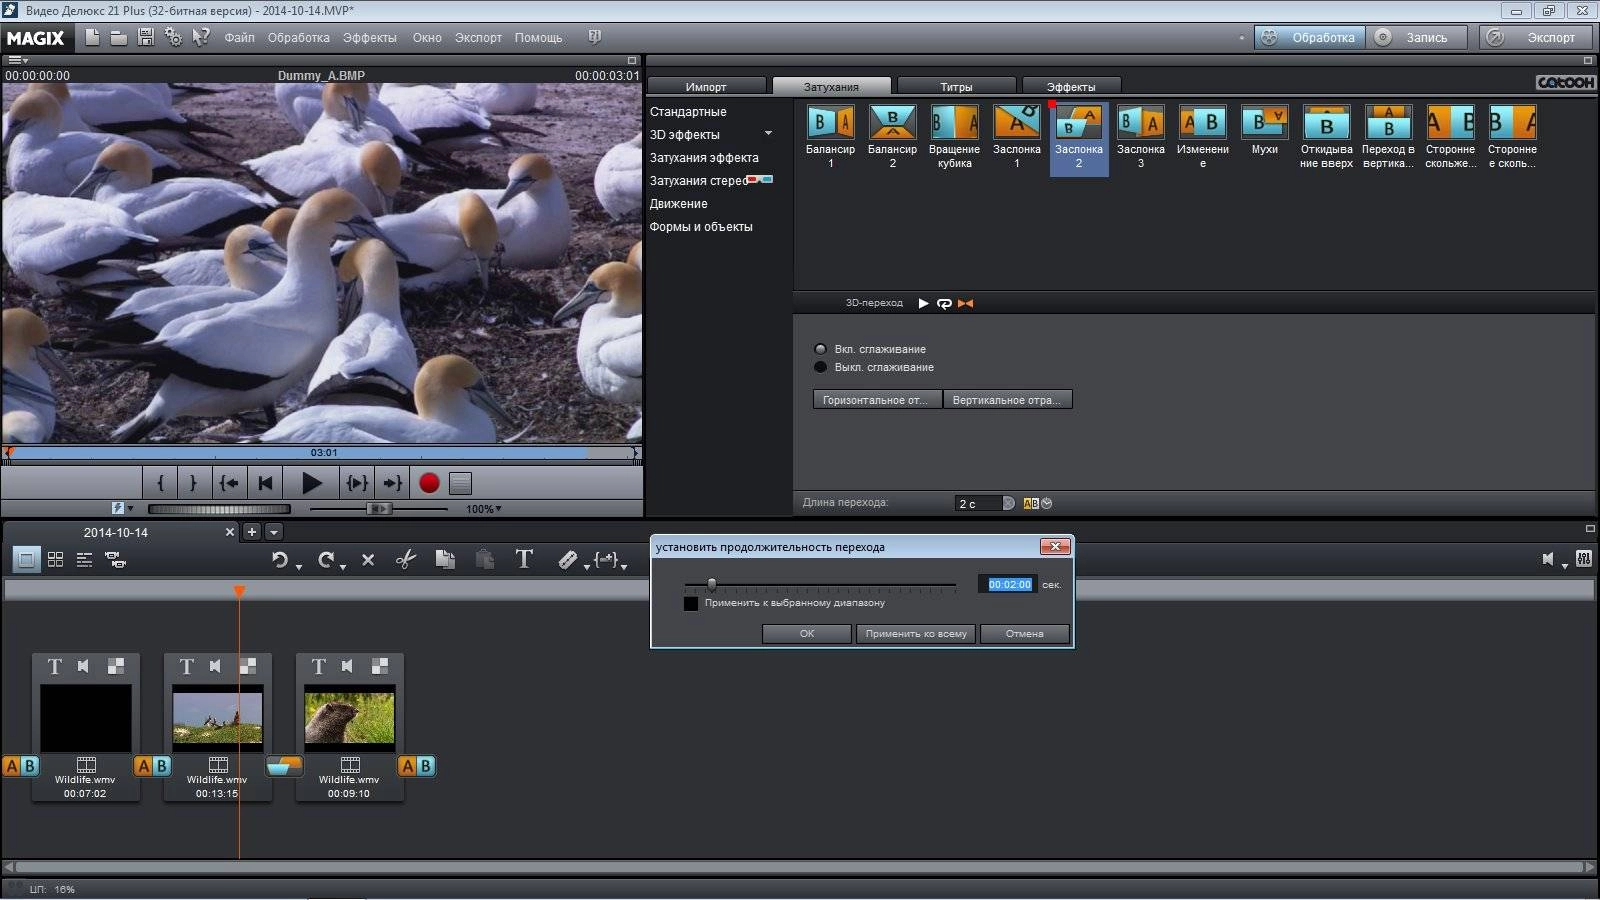1600x900 pixels.
Task: Check Применить к выбранному диапазону box
Action: pyautogui.click(x=690, y=604)
